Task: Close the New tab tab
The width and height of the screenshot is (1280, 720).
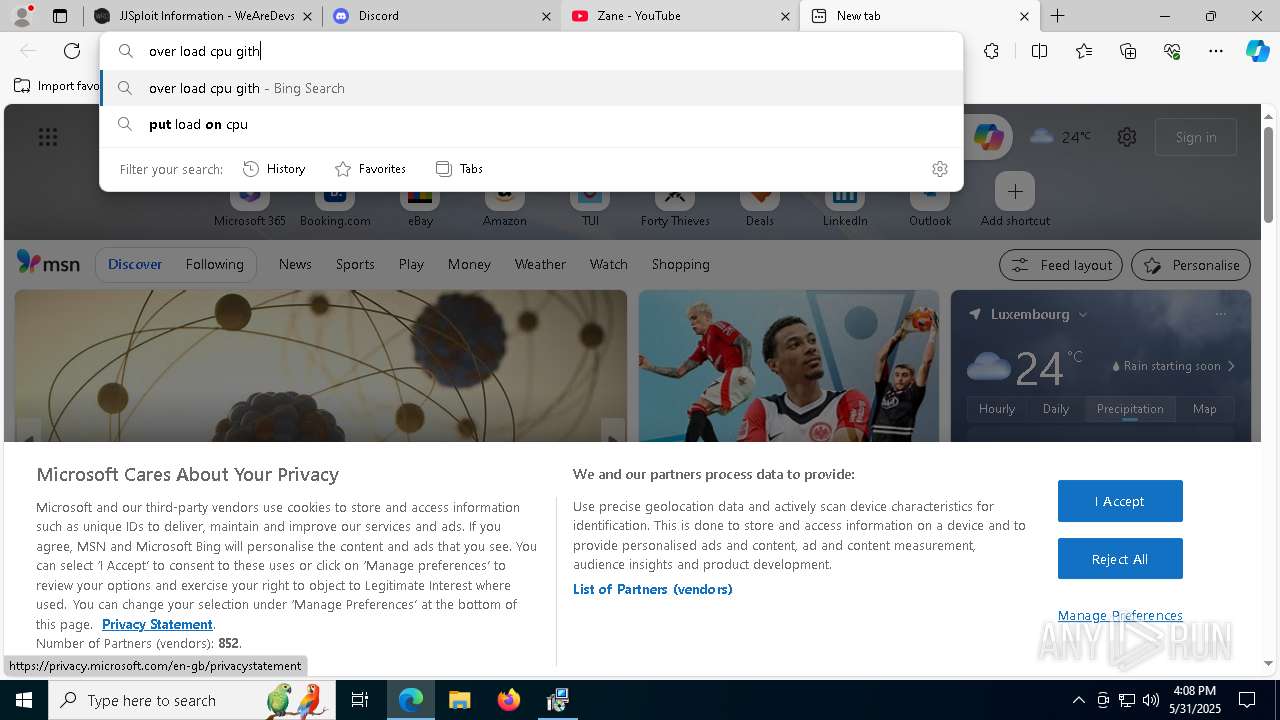Action: pos(1024,16)
